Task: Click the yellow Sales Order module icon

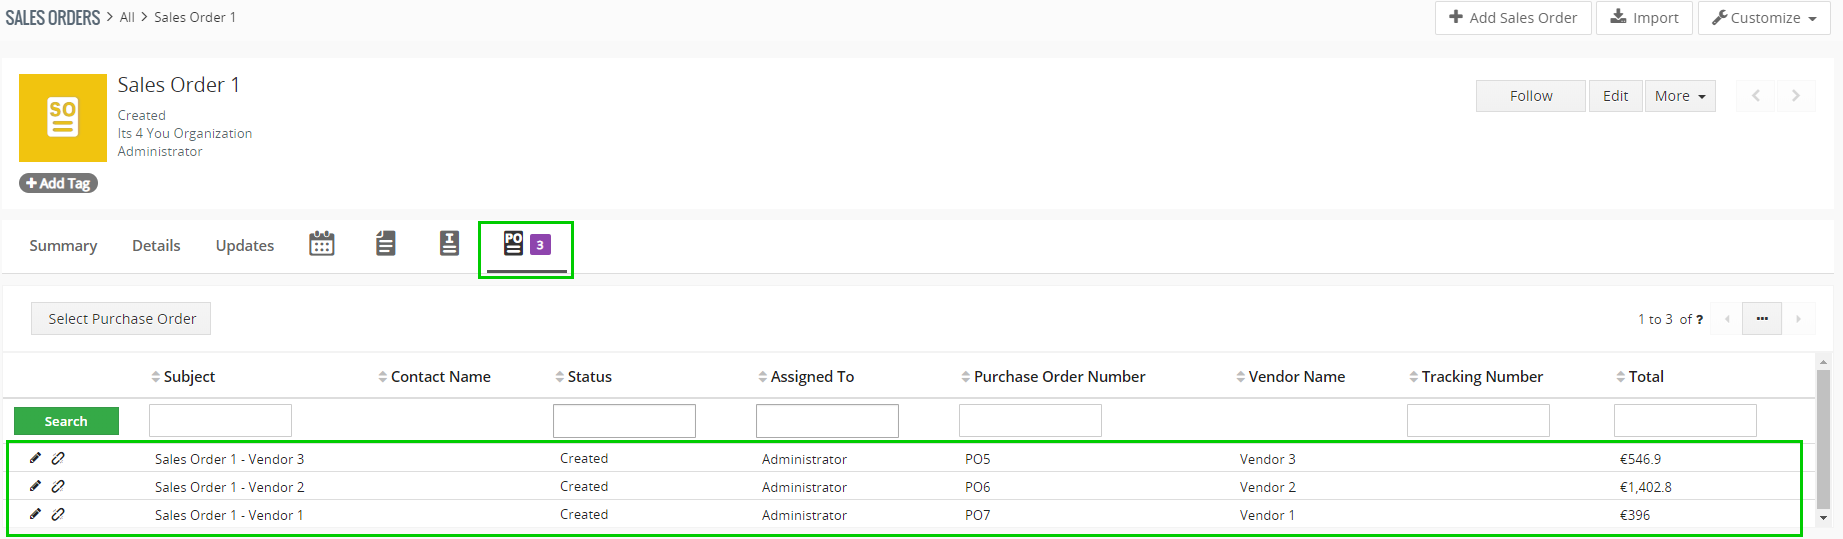Action: pos(63,118)
